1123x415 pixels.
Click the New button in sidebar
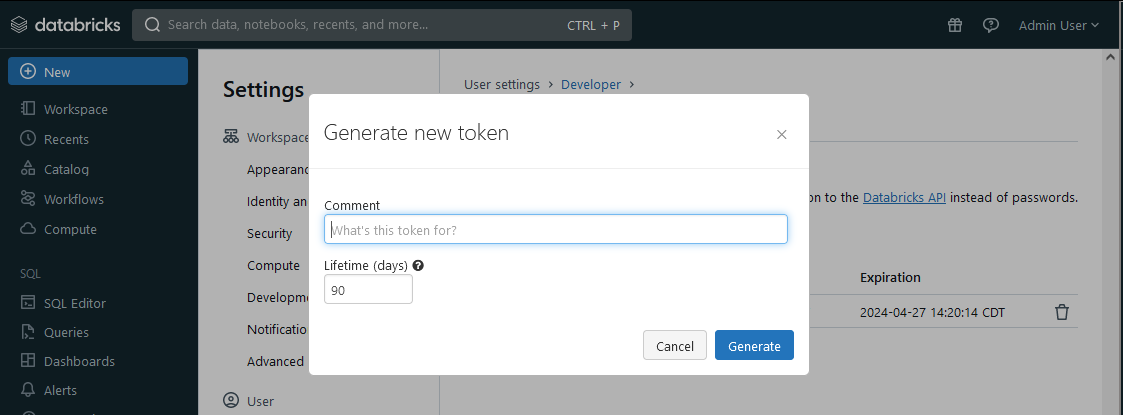(x=98, y=71)
